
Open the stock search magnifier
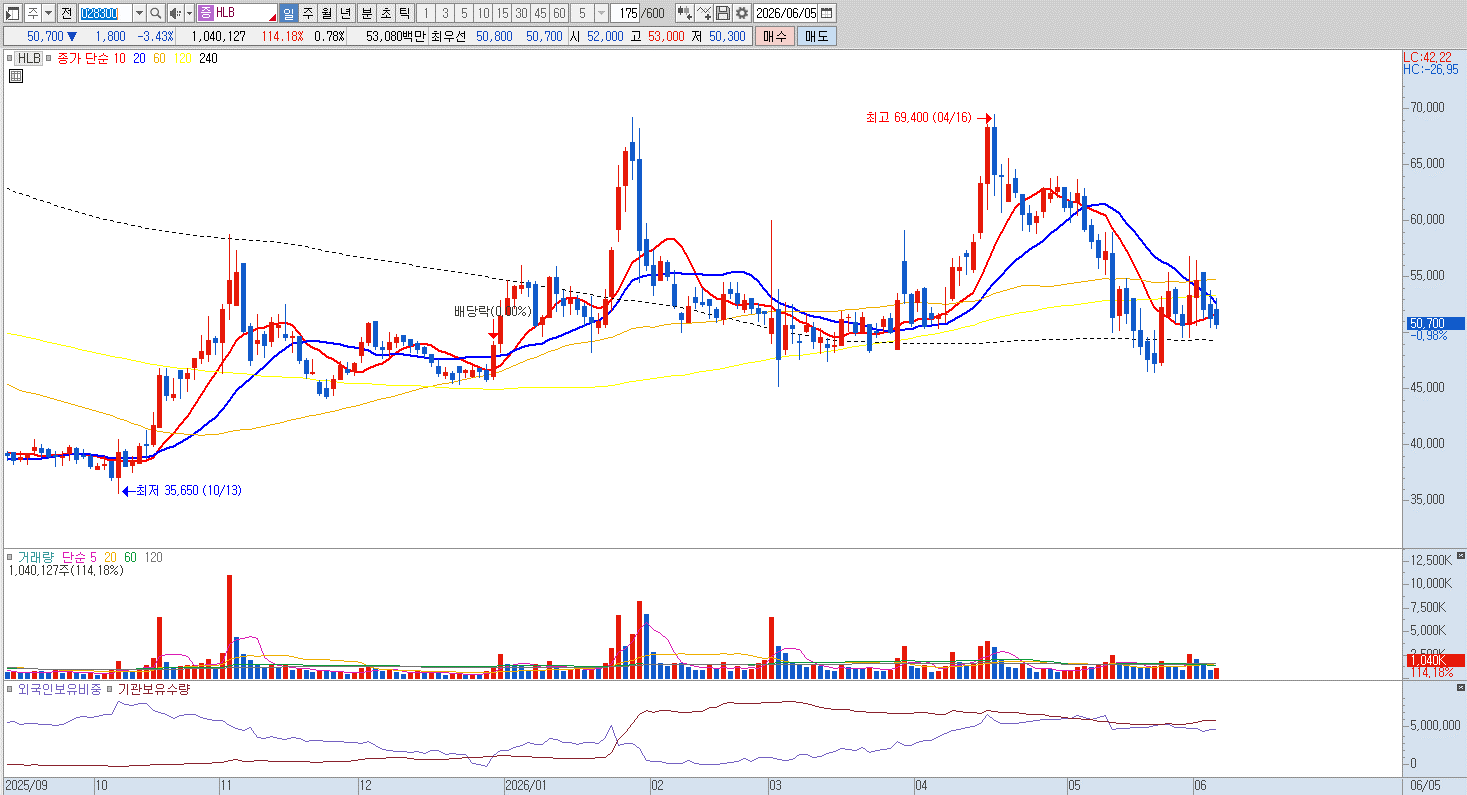point(156,13)
